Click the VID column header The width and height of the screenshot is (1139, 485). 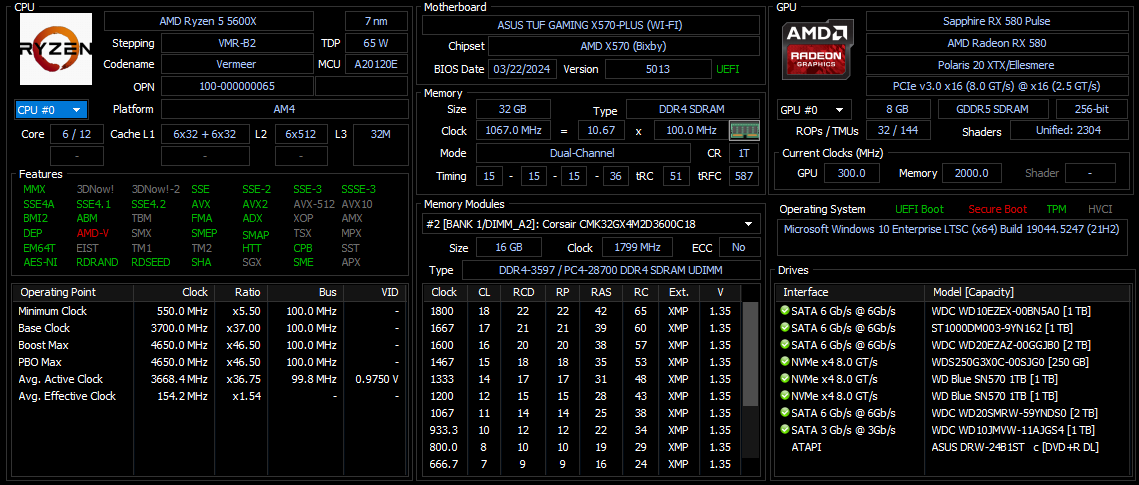(x=374, y=292)
